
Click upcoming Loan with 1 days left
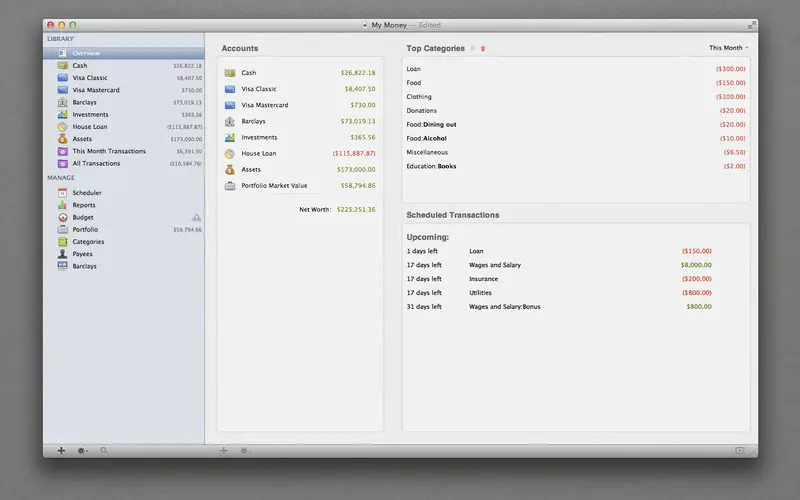[x=559, y=251]
